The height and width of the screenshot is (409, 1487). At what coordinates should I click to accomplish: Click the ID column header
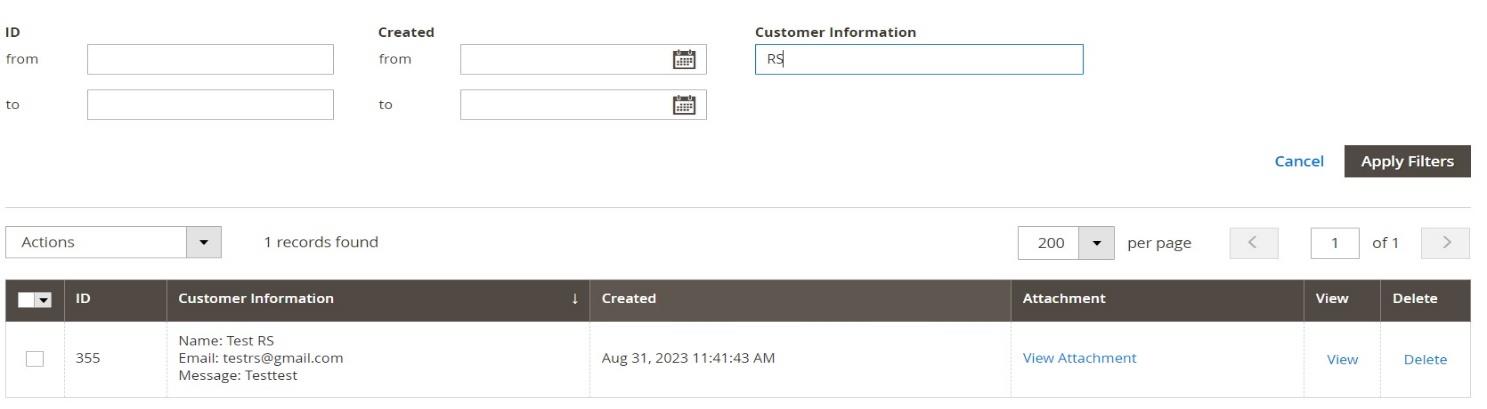coord(84,299)
